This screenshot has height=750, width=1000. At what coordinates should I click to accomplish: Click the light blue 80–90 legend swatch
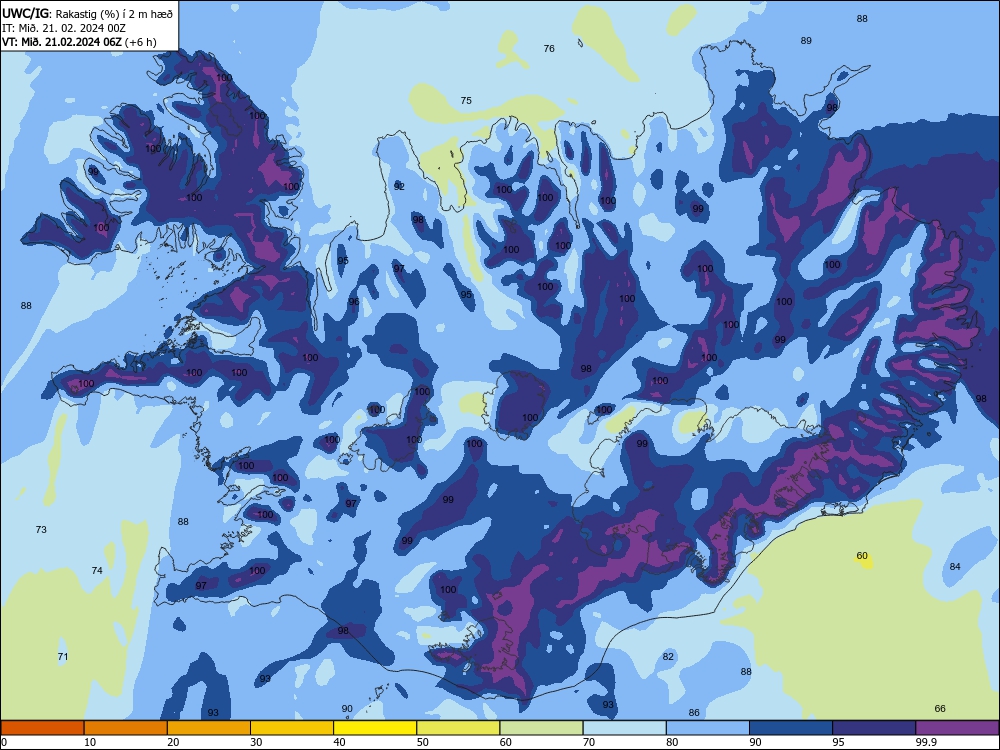click(x=708, y=728)
